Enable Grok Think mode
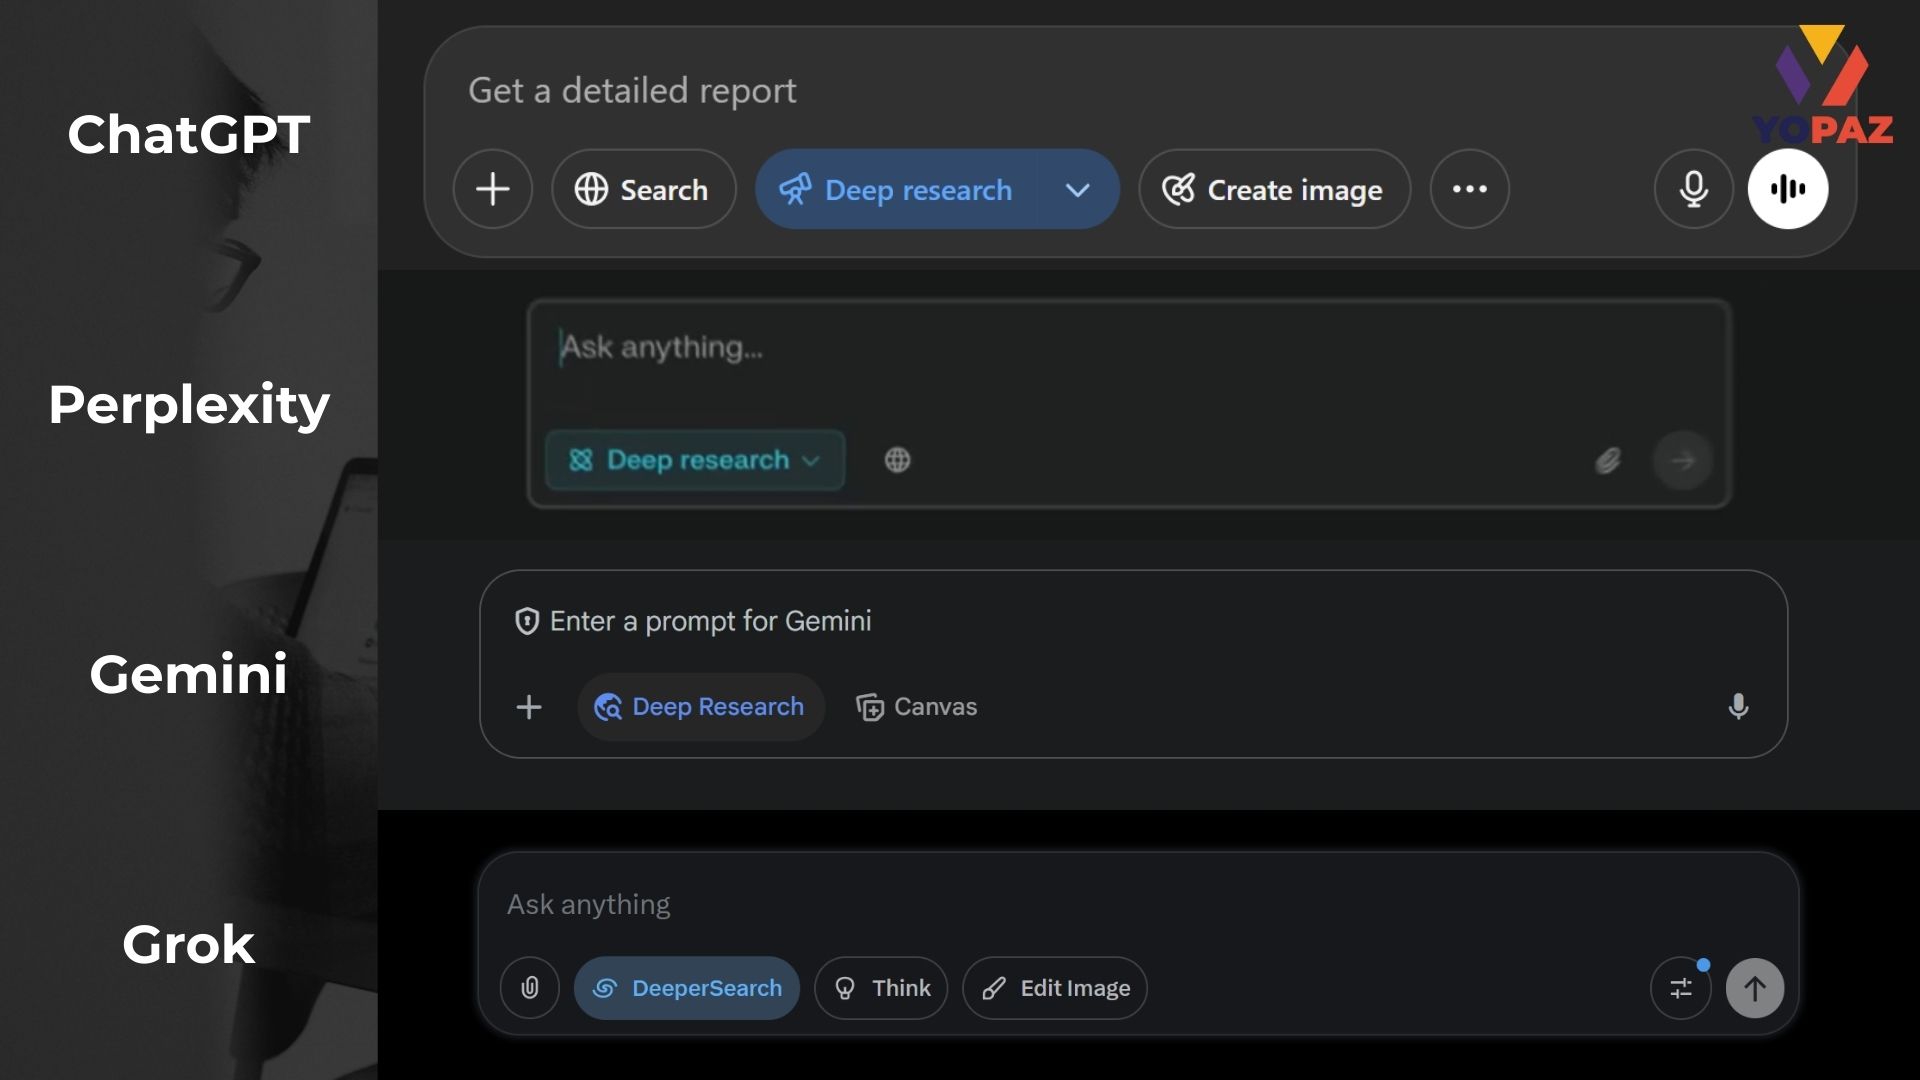 [881, 988]
